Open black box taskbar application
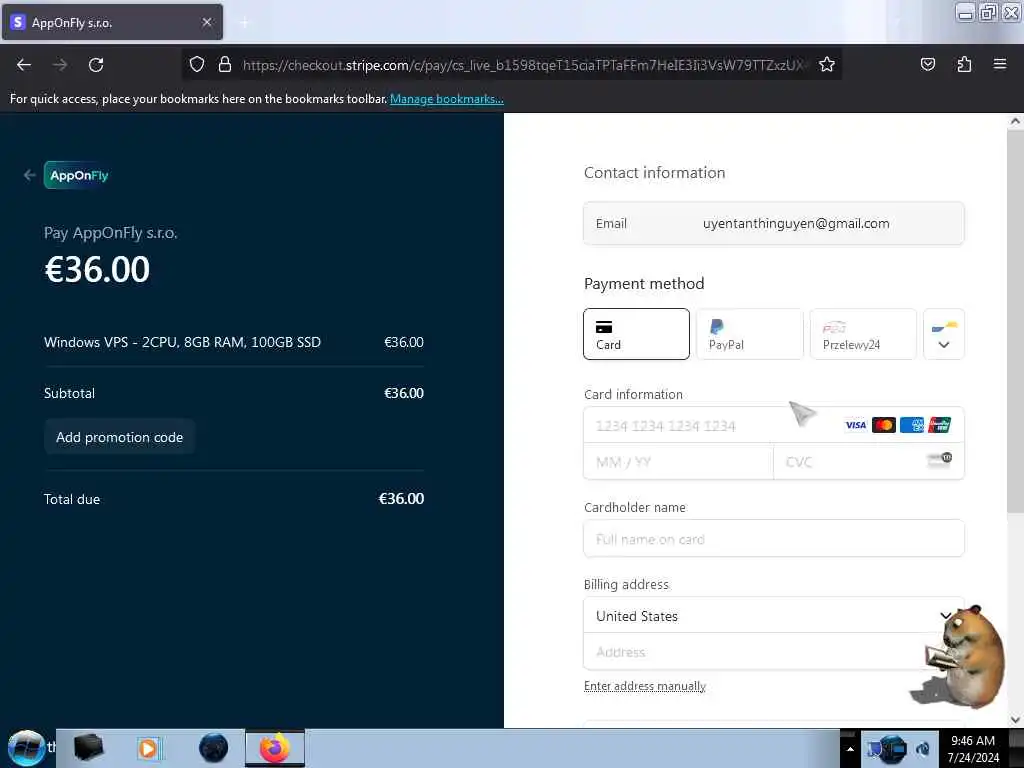 pyautogui.click(x=88, y=748)
